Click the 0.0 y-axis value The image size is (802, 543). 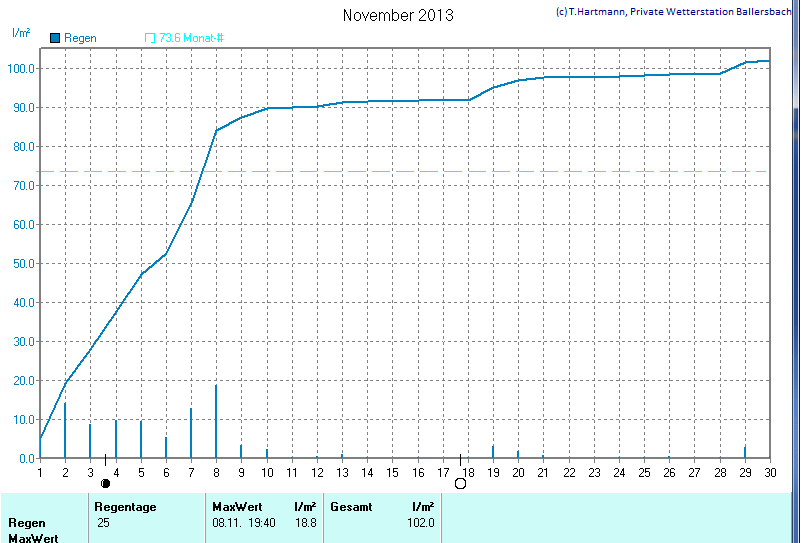[27, 459]
